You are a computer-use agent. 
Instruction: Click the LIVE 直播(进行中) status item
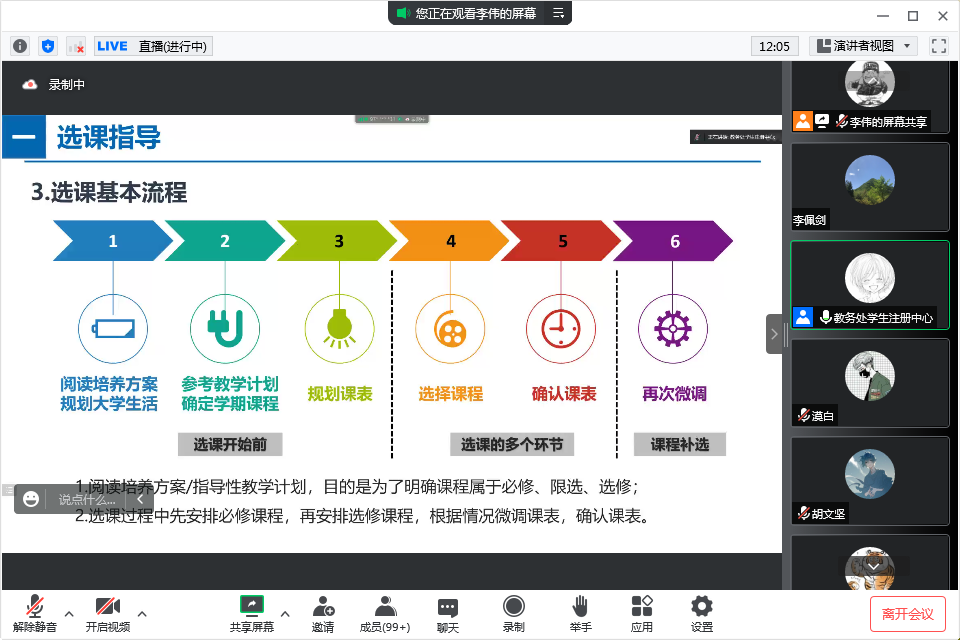pos(153,46)
